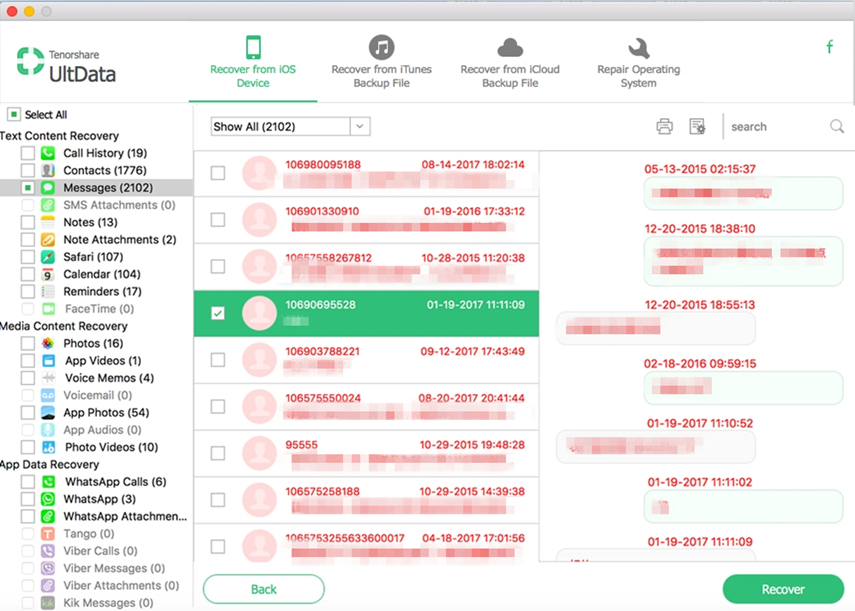Screen dimensions: 855x611
Task: Click the WhatsApp Calls icon
Action: pos(48,482)
